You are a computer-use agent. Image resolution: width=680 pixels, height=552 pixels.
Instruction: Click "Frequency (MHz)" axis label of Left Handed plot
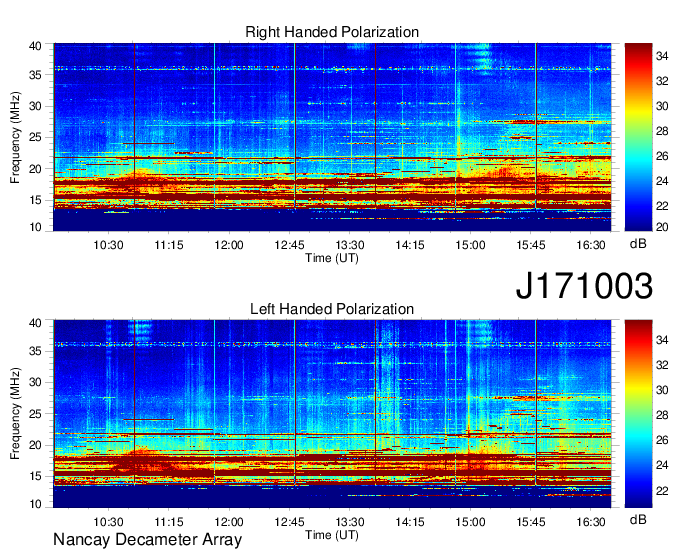tap(15, 414)
